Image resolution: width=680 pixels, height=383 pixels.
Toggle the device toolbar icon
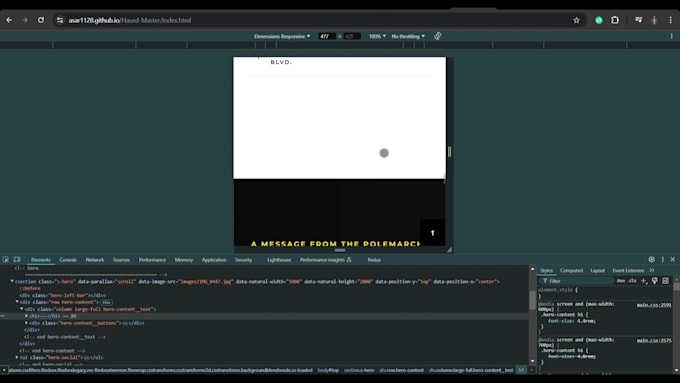(x=17, y=259)
